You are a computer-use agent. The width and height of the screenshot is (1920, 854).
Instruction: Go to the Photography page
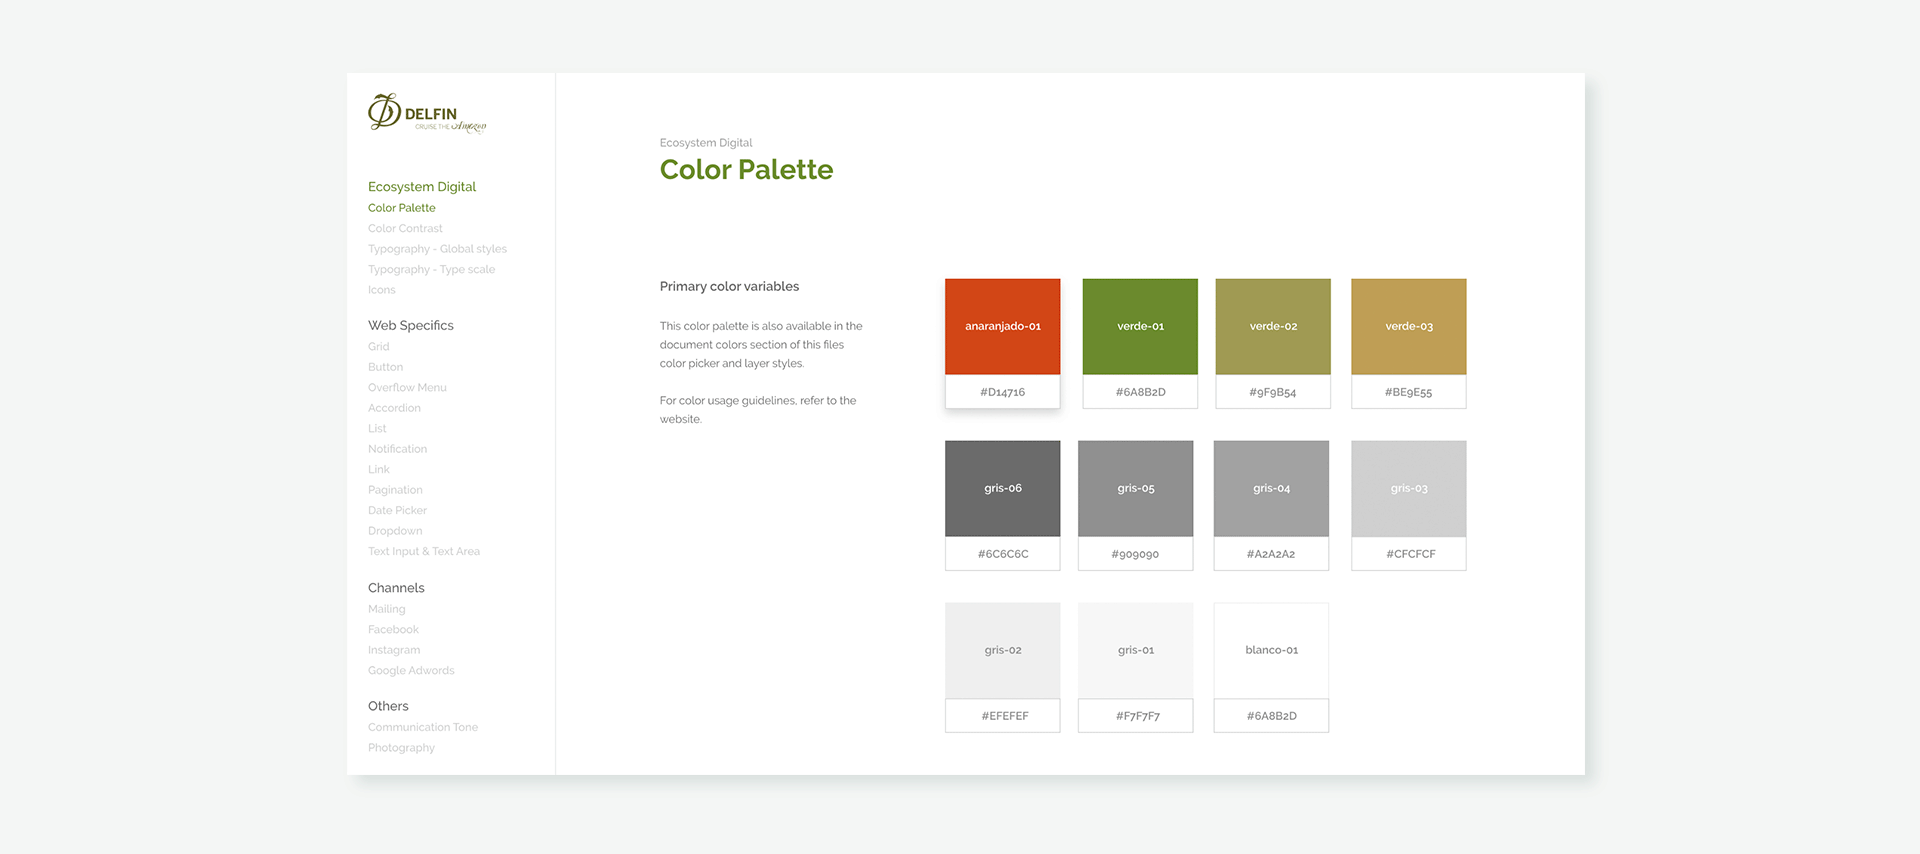(401, 748)
